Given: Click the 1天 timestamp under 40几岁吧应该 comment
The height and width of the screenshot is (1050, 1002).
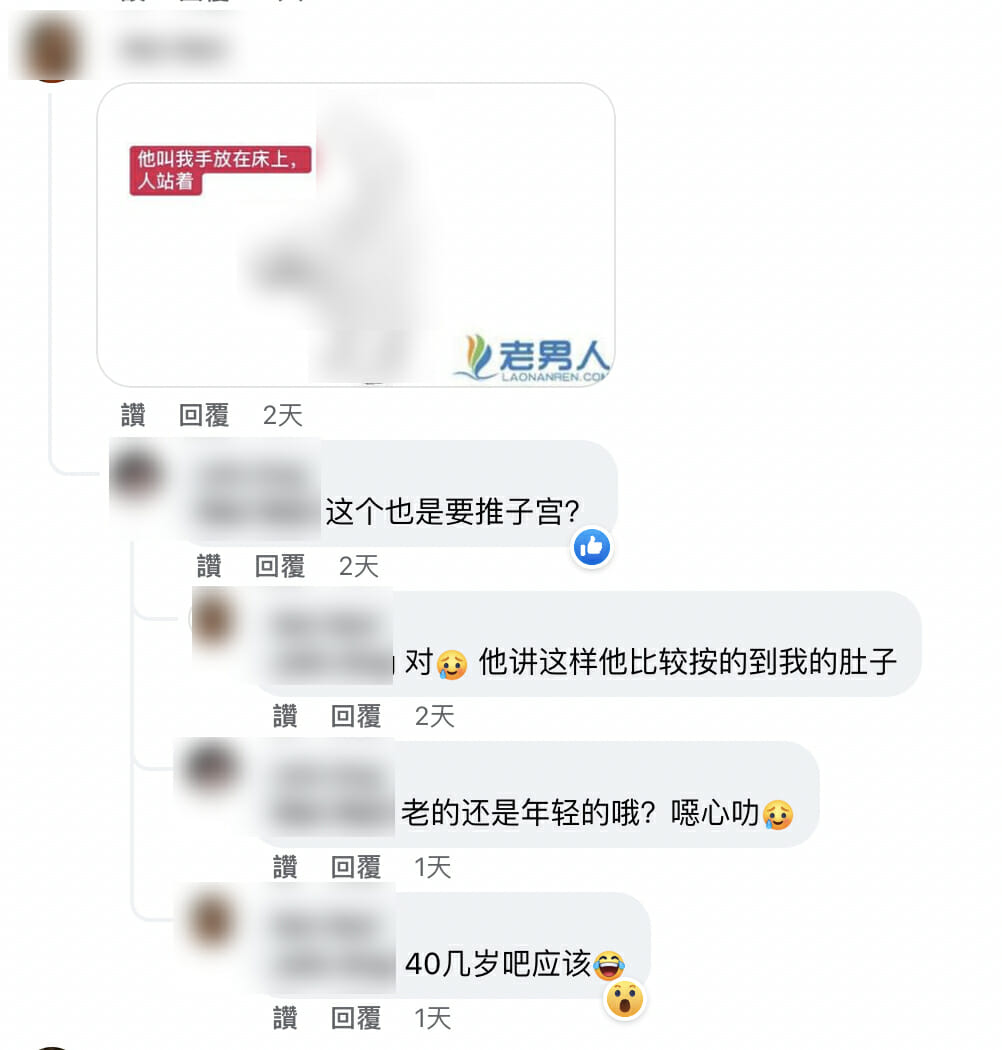Looking at the screenshot, I should (x=433, y=1019).
